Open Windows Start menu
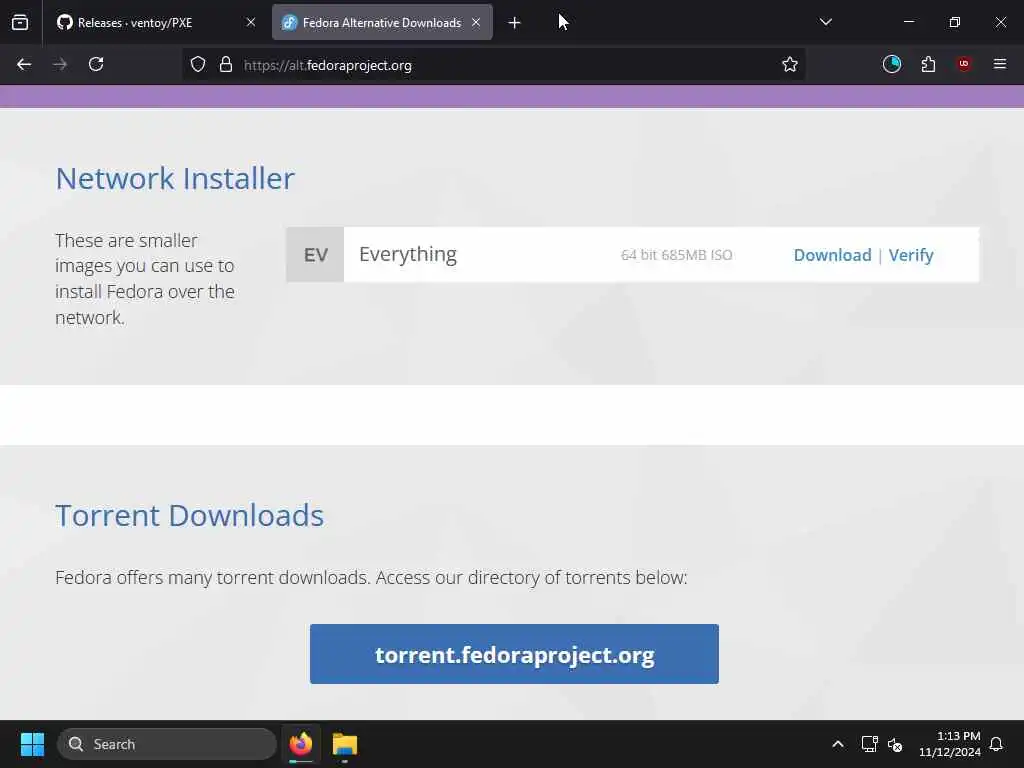The image size is (1024, 768). click(x=32, y=744)
